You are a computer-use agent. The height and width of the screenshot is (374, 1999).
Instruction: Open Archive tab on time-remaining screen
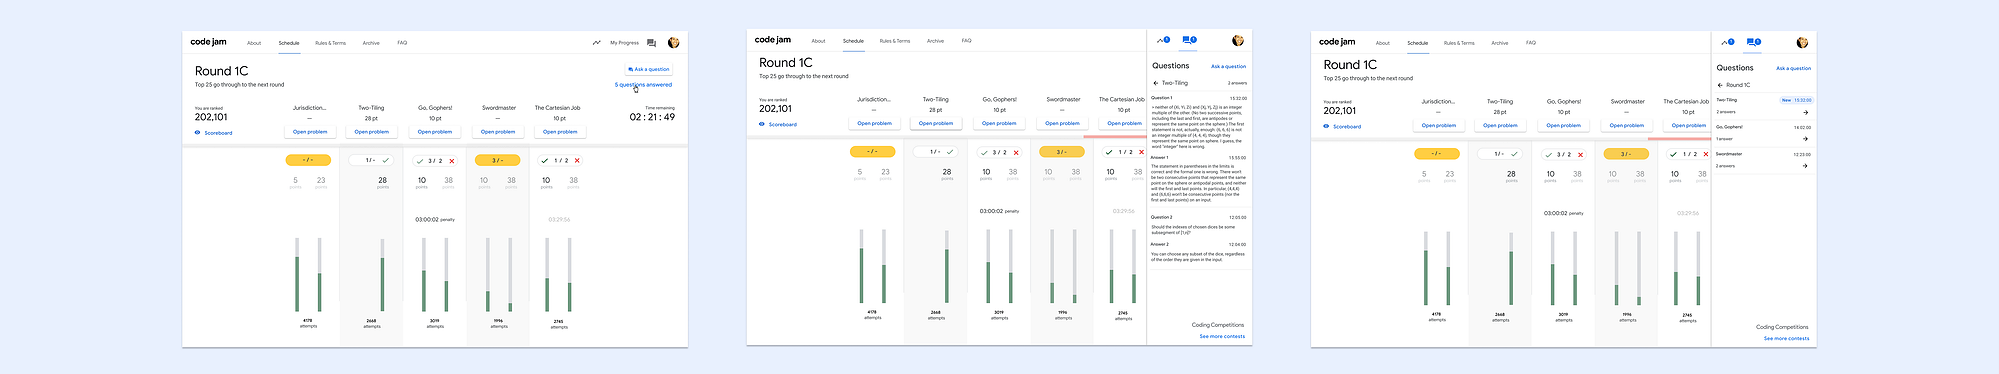click(371, 43)
